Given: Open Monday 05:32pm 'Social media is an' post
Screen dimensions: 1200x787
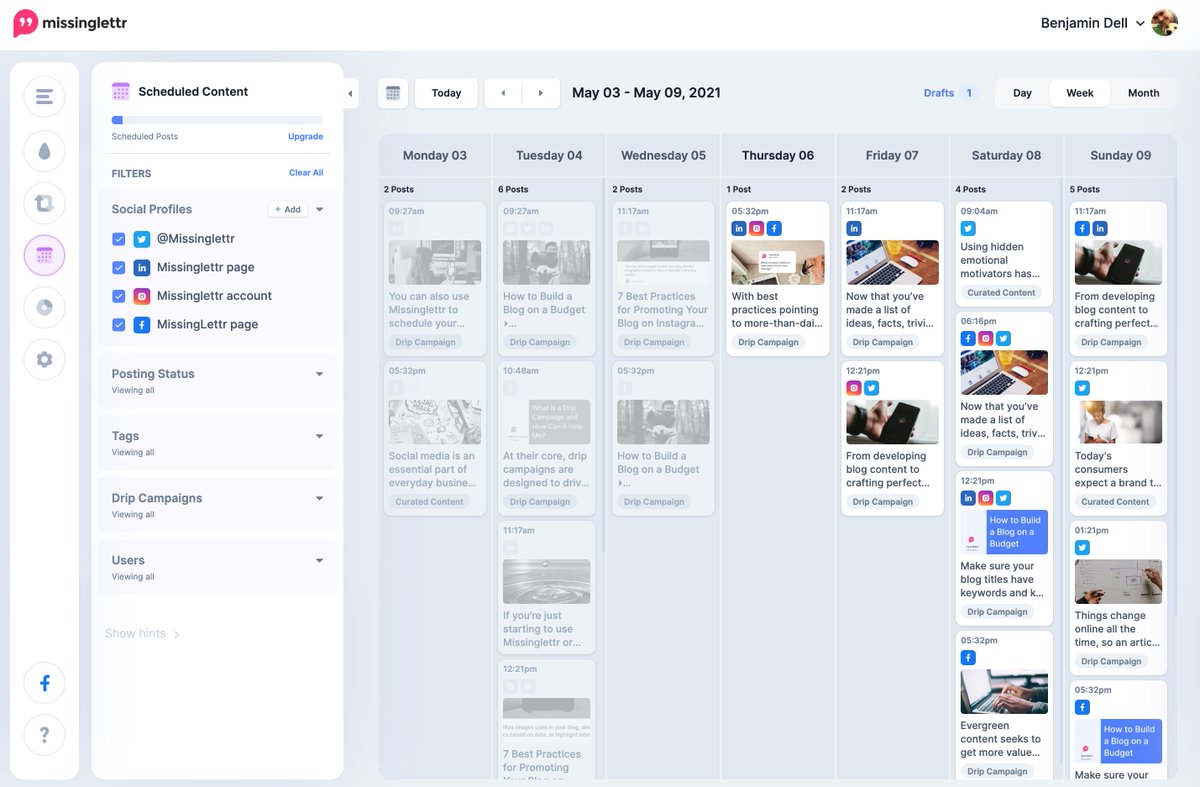Looking at the screenshot, I should [435, 438].
